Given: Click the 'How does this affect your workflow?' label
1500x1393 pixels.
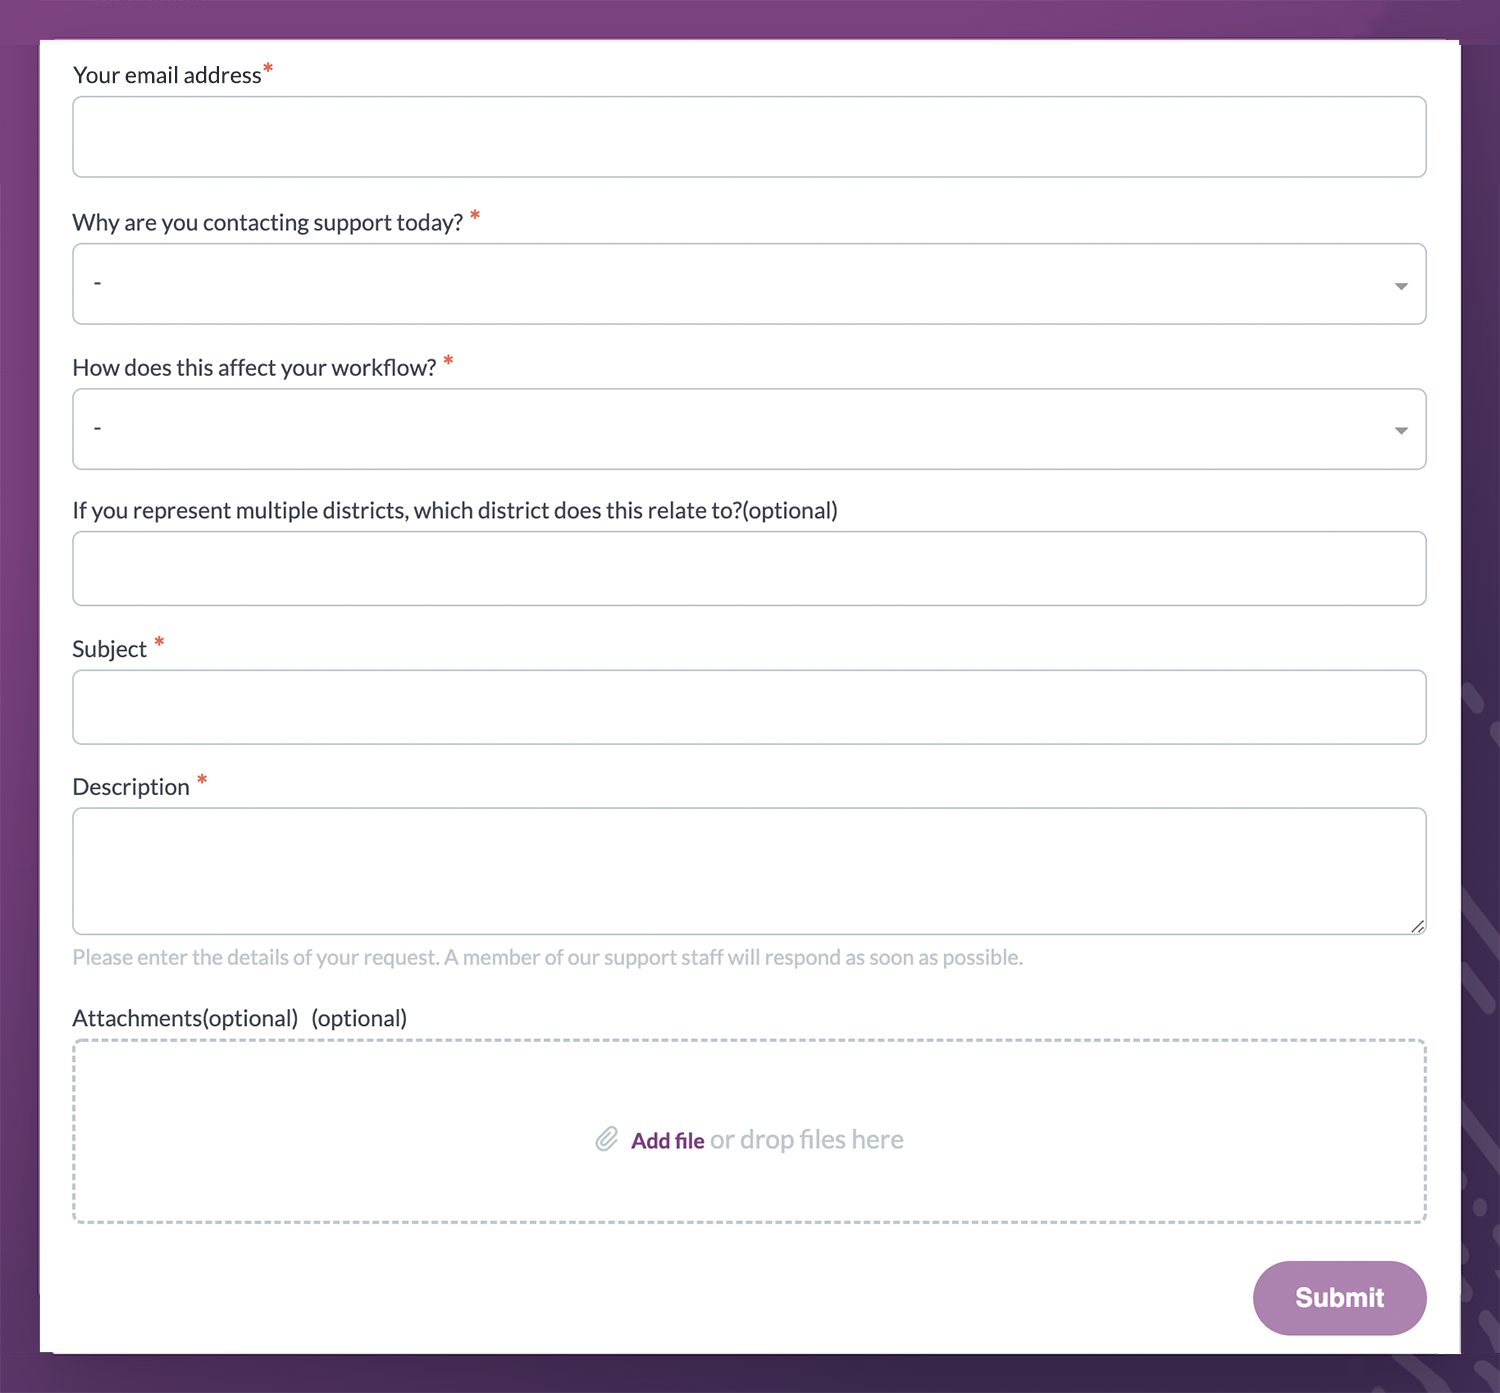Looking at the screenshot, I should (254, 368).
